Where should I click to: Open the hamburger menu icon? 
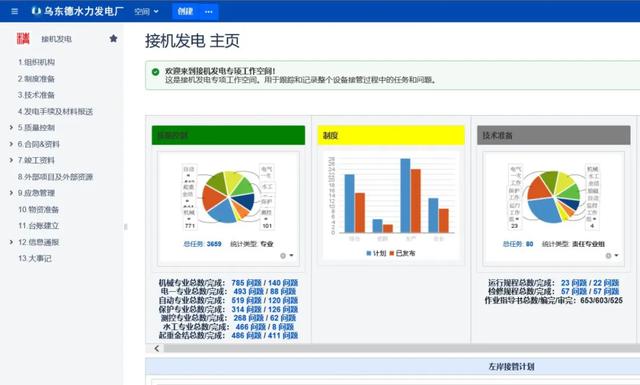pyautogui.click(x=15, y=11)
